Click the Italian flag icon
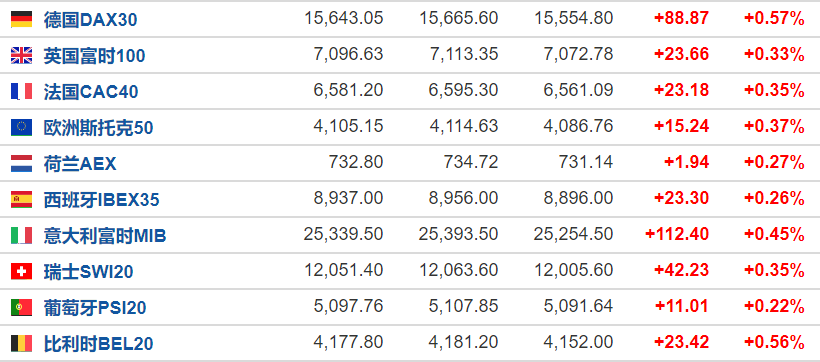Image resolution: width=820 pixels, height=362 pixels. coord(21,235)
